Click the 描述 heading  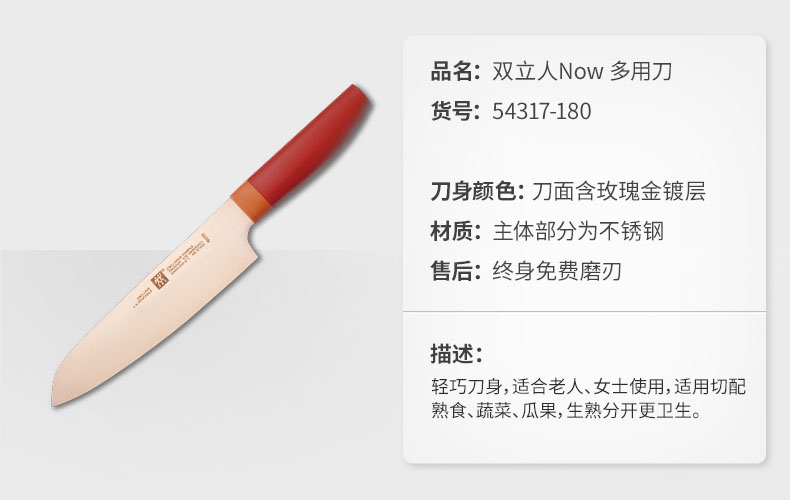pos(457,353)
